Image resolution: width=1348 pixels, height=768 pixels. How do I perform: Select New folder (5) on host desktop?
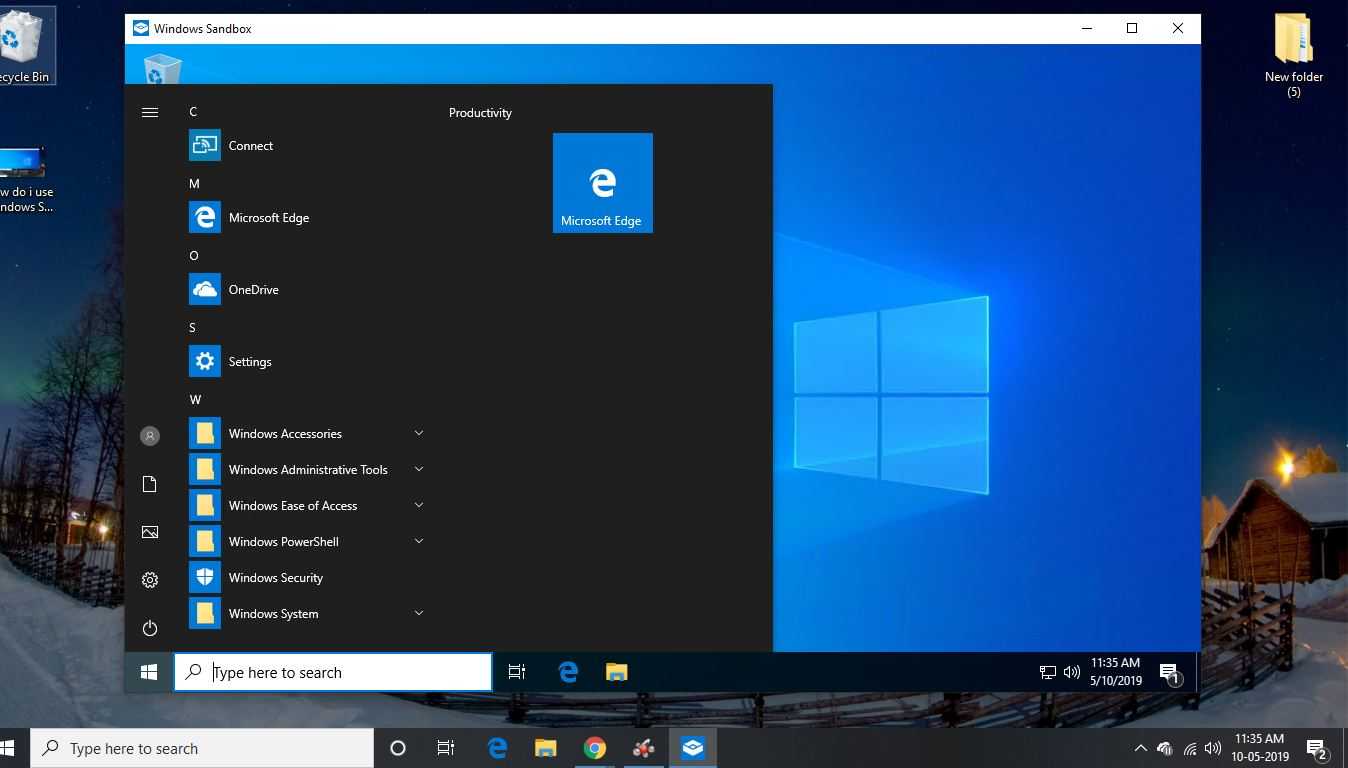1293,55
